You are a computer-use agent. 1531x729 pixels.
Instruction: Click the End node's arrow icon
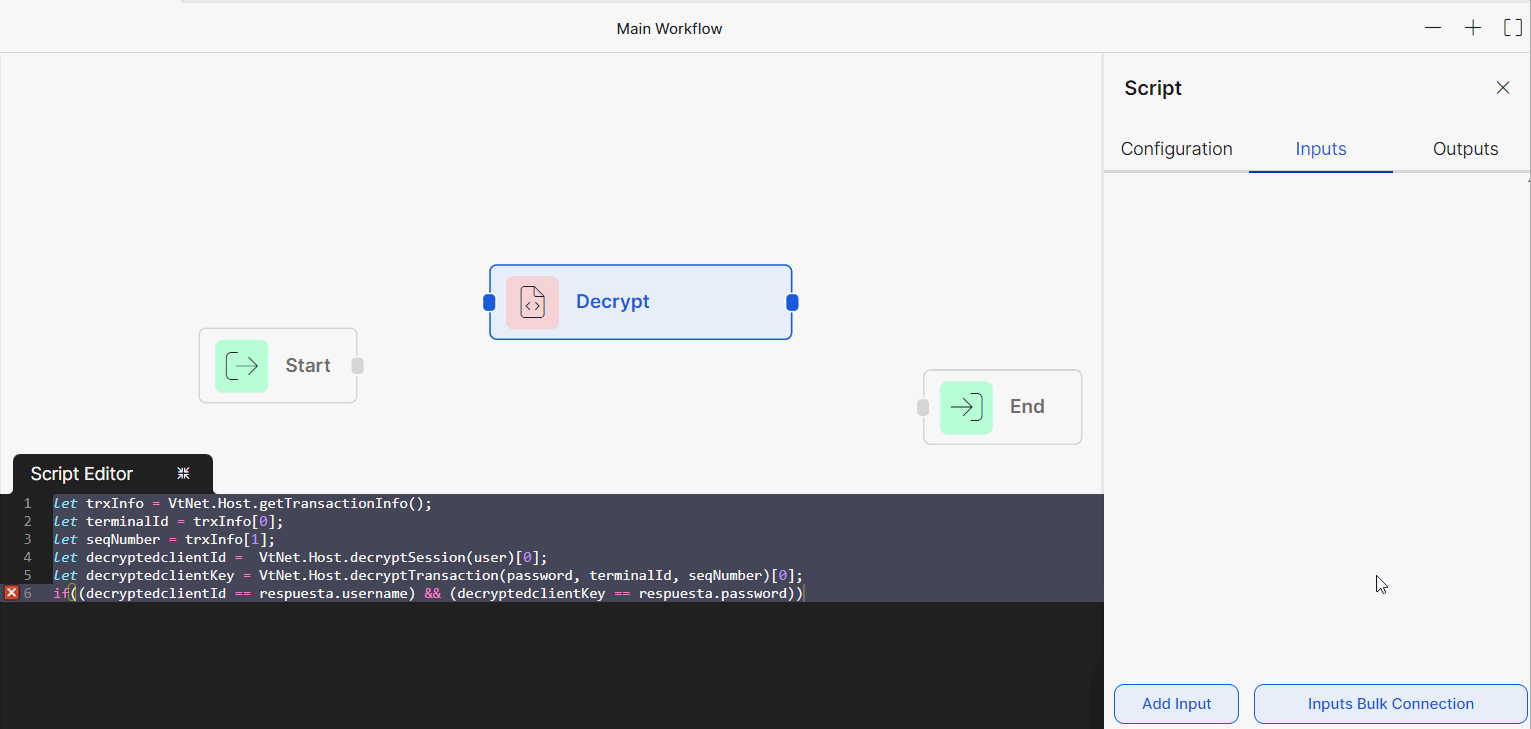(964, 407)
